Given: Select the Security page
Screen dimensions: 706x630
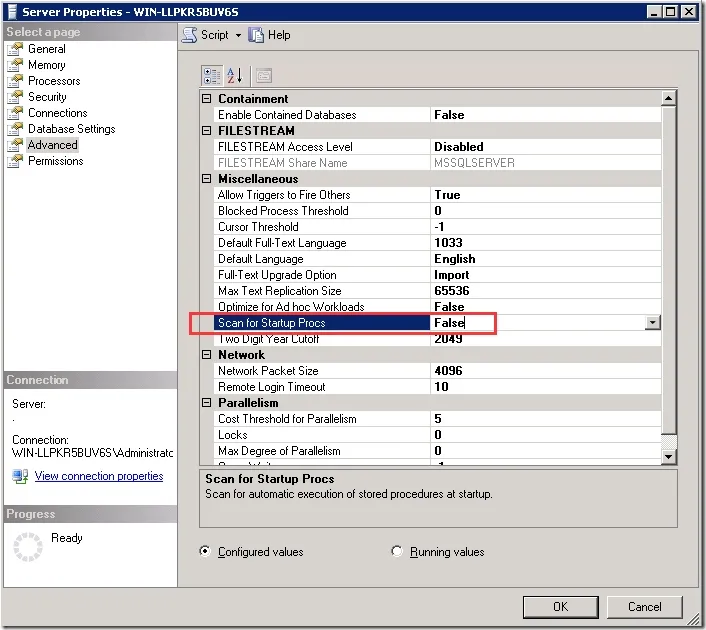Looking at the screenshot, I should [x=47, y=97].
